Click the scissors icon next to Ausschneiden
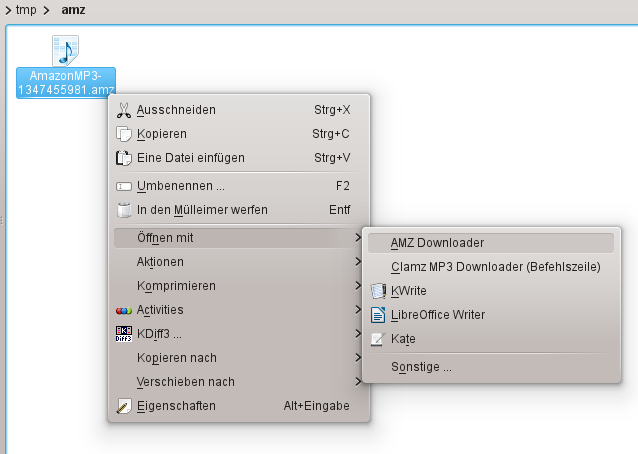The height and width of the screenshot is (454, 638). point(124,110)
